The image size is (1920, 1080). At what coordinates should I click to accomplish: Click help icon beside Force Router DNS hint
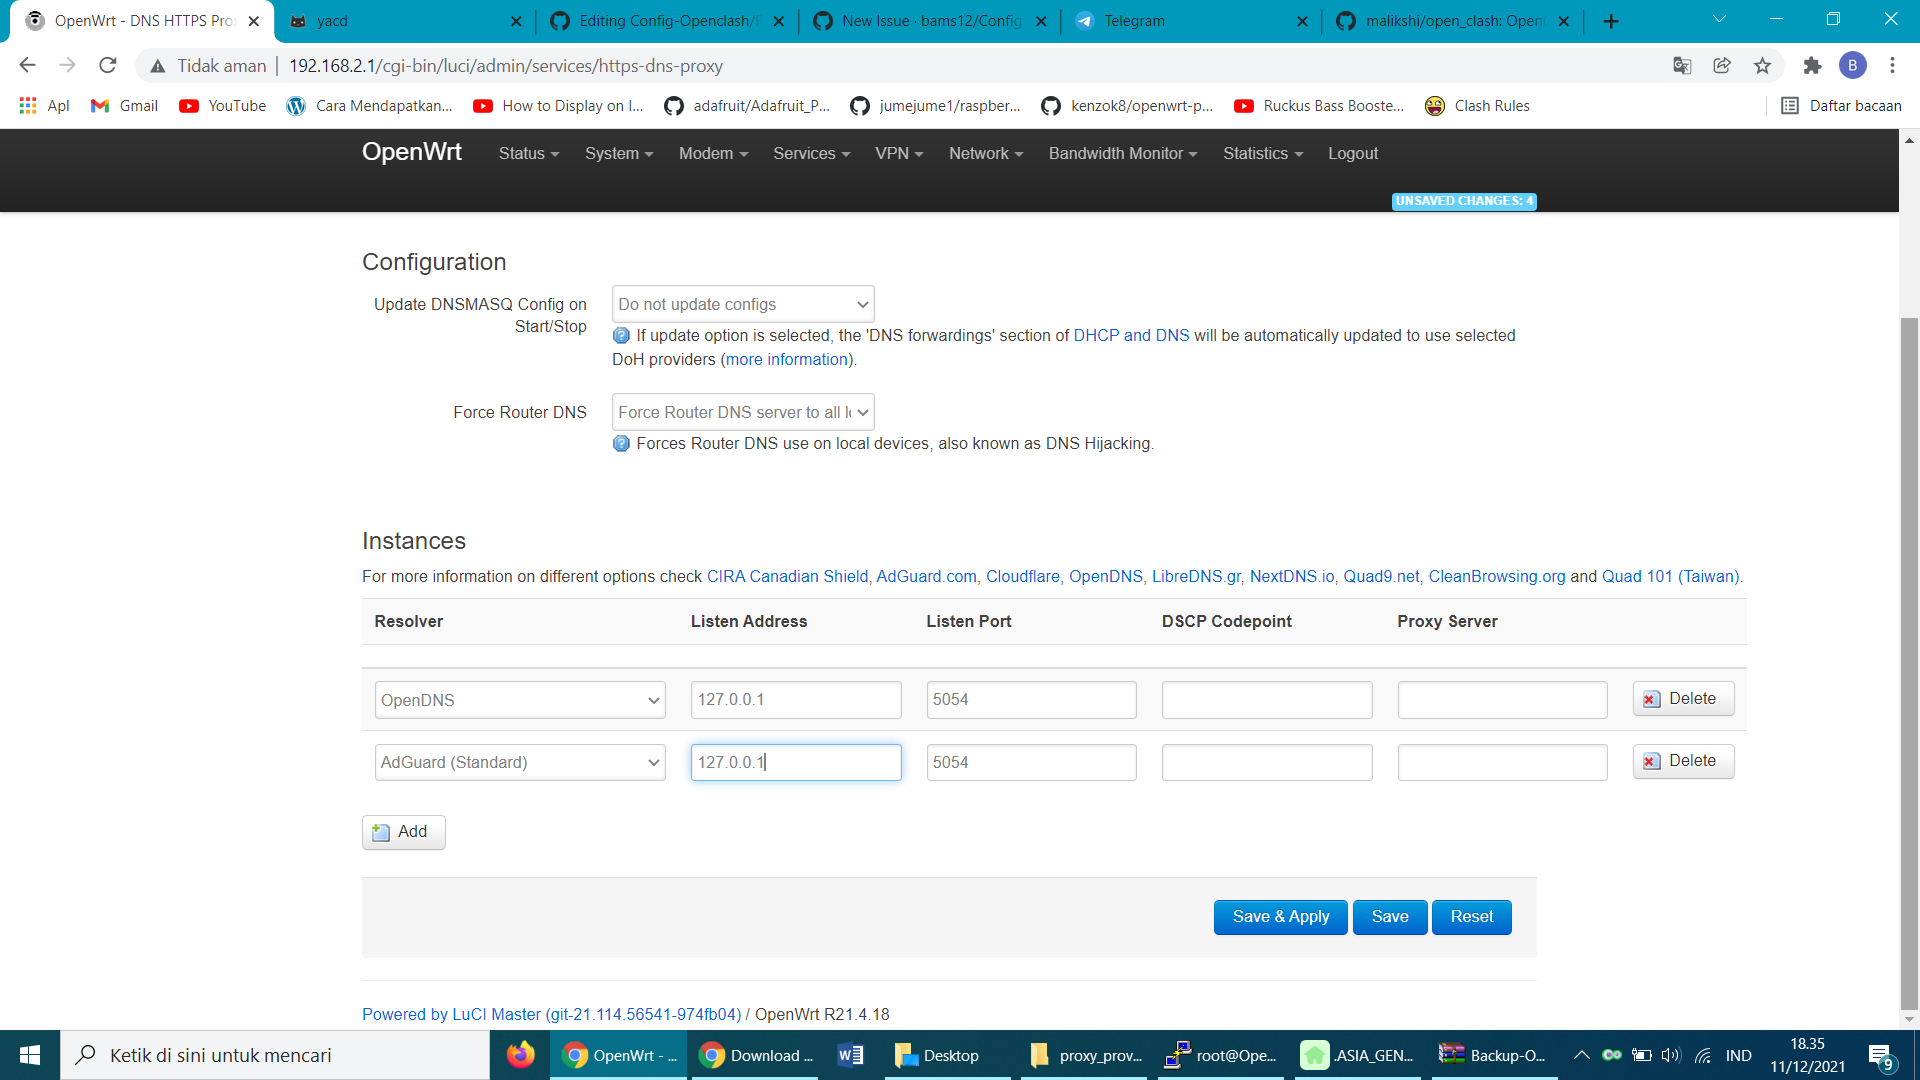621,444
